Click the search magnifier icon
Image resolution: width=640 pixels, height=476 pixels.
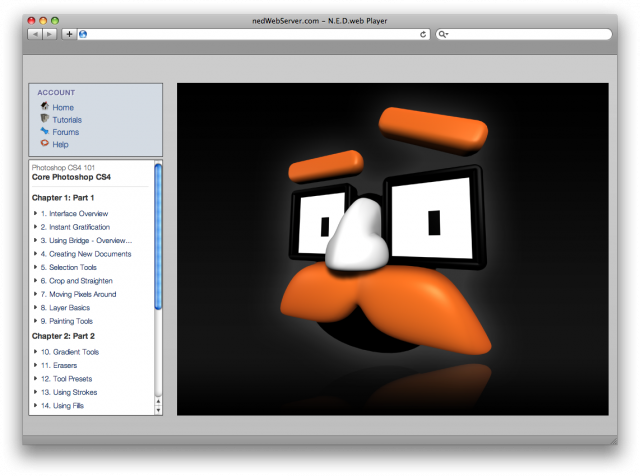pos(442,34)
